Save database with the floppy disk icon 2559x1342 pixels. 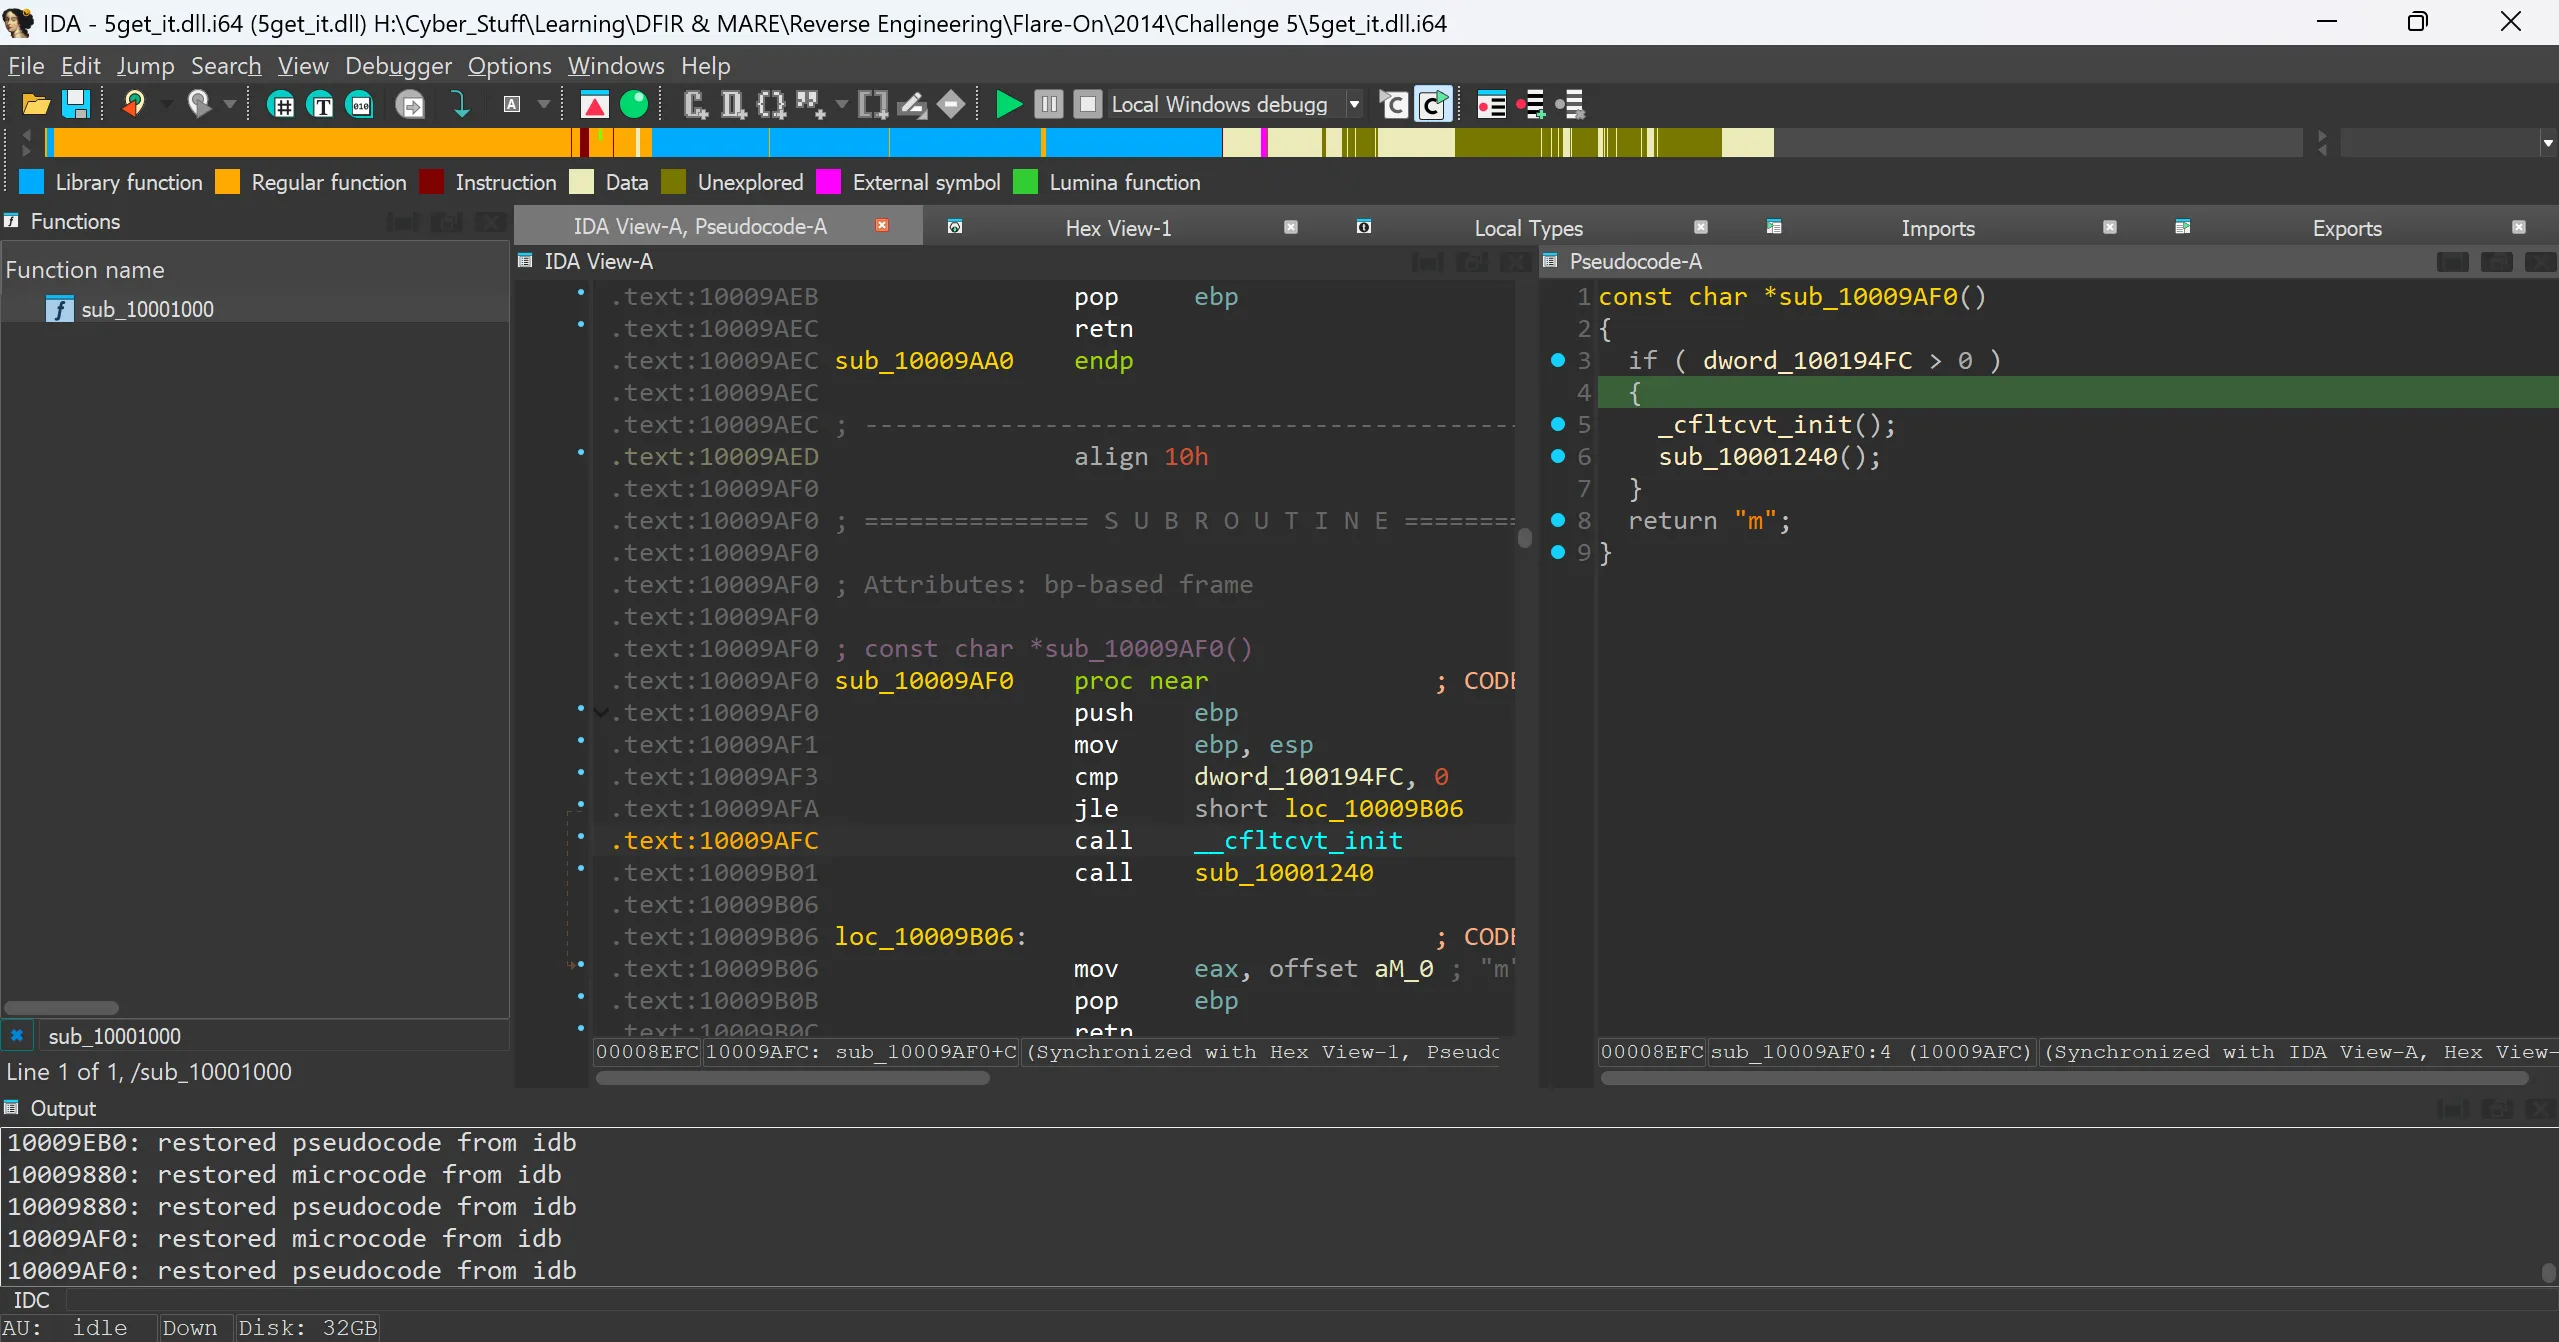click(x=76, y=104)
